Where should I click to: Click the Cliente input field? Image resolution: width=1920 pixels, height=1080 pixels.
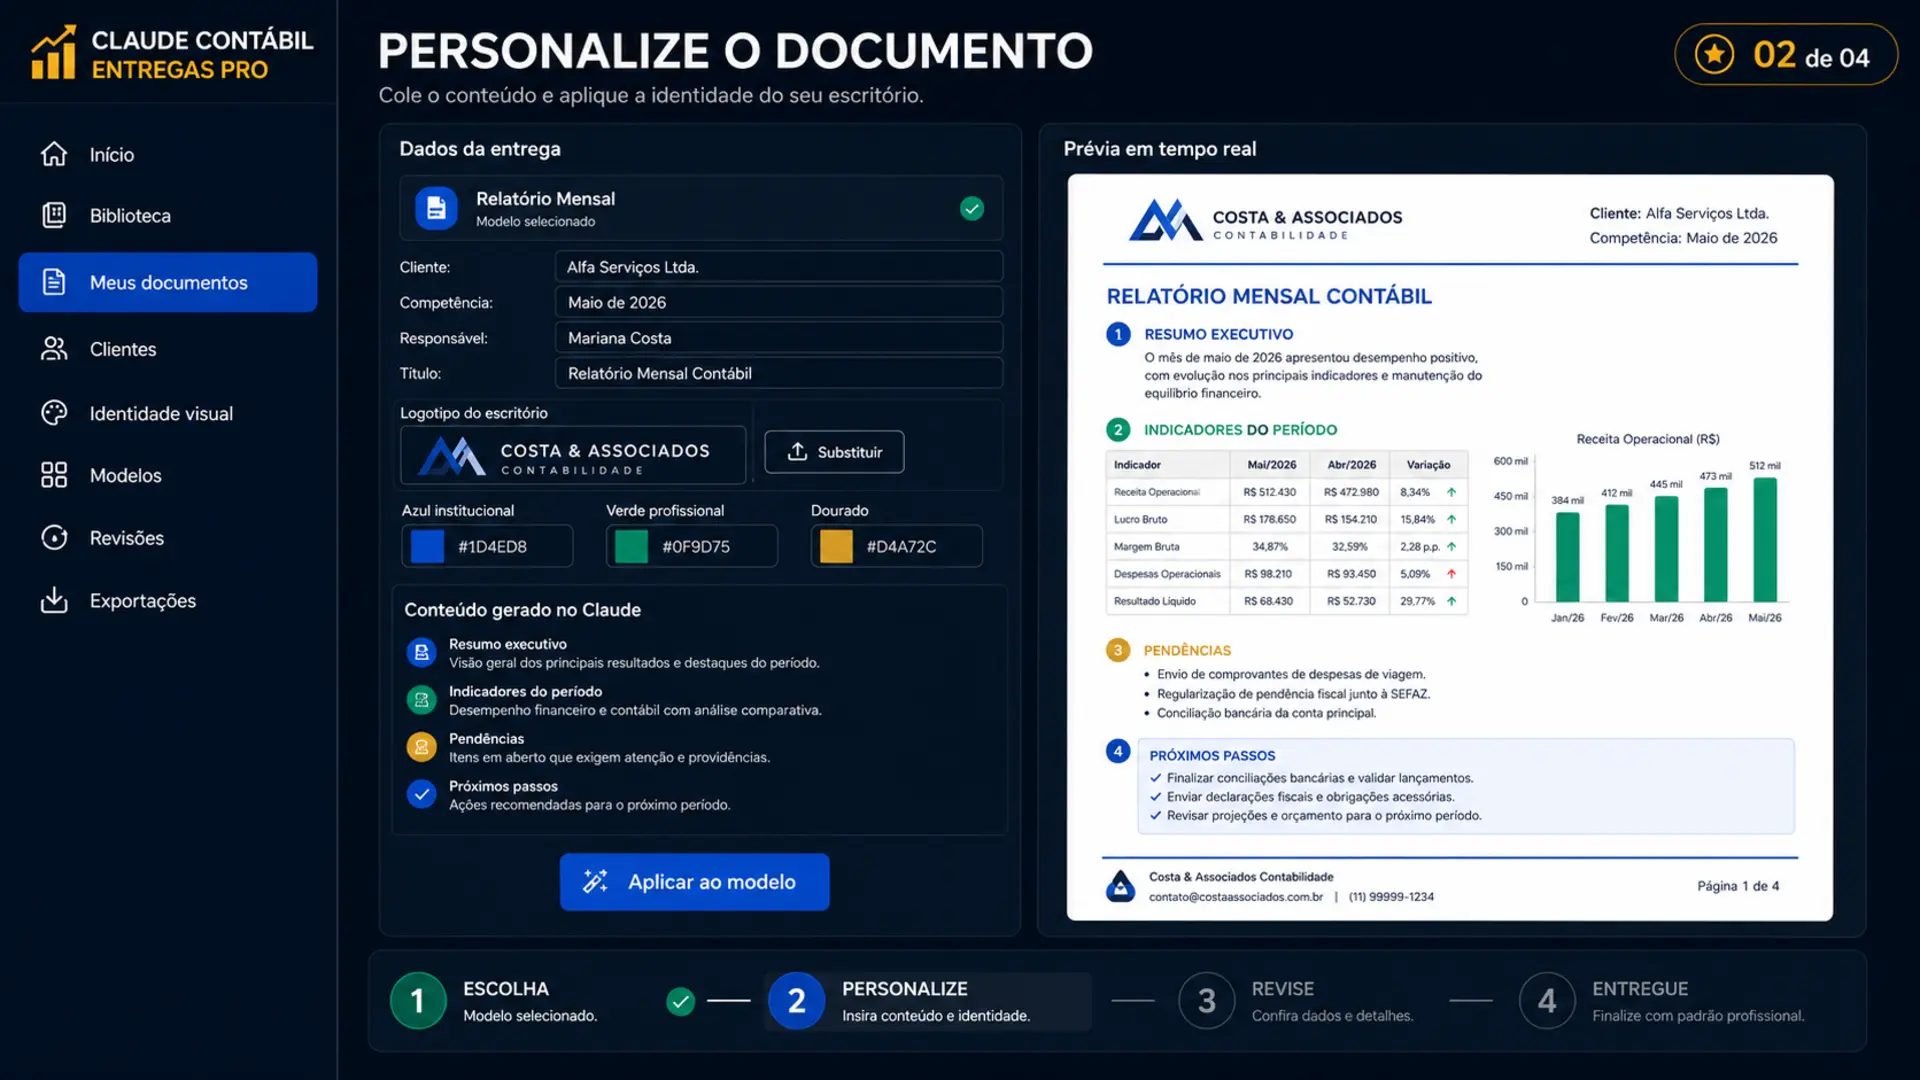pos(779,267)
